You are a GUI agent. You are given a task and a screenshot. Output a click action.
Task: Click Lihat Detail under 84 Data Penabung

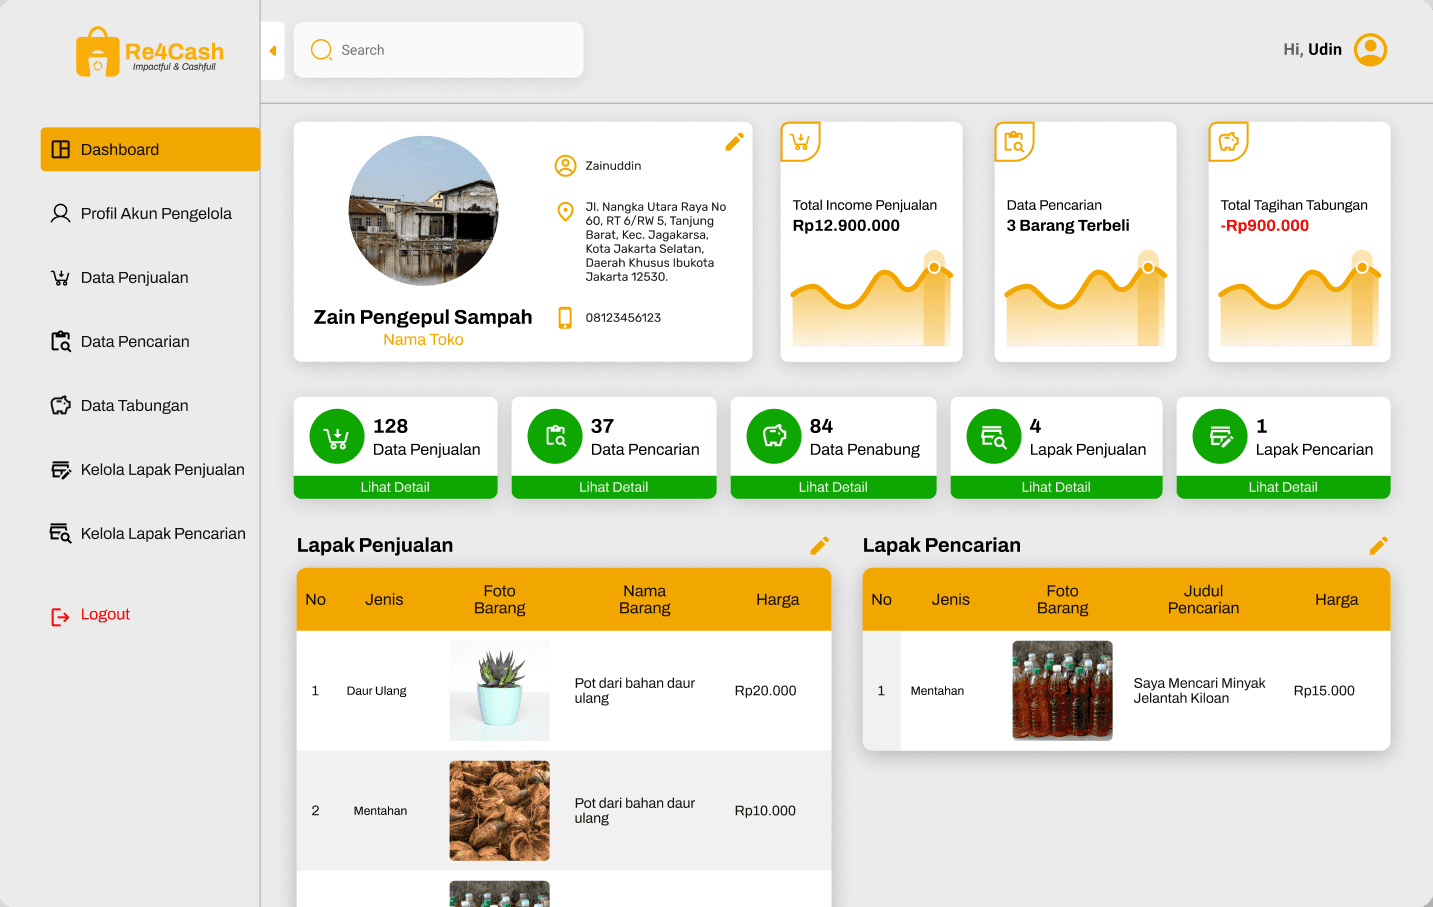833,487
